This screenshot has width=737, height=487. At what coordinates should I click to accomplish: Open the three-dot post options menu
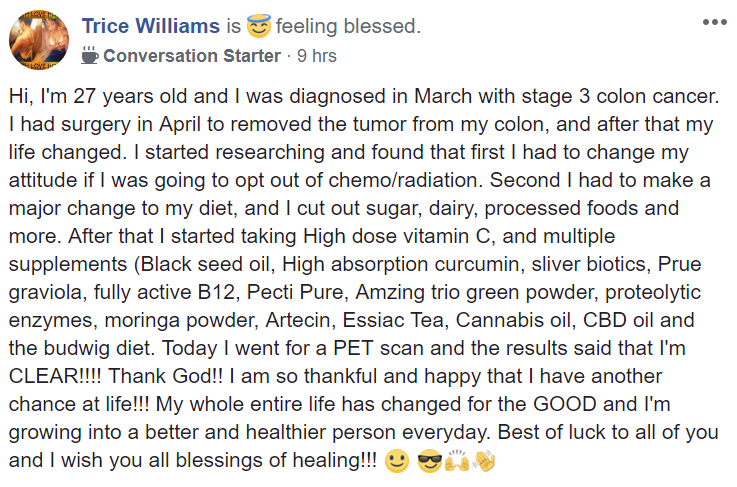pyautogui.click(x=714, y=22)
